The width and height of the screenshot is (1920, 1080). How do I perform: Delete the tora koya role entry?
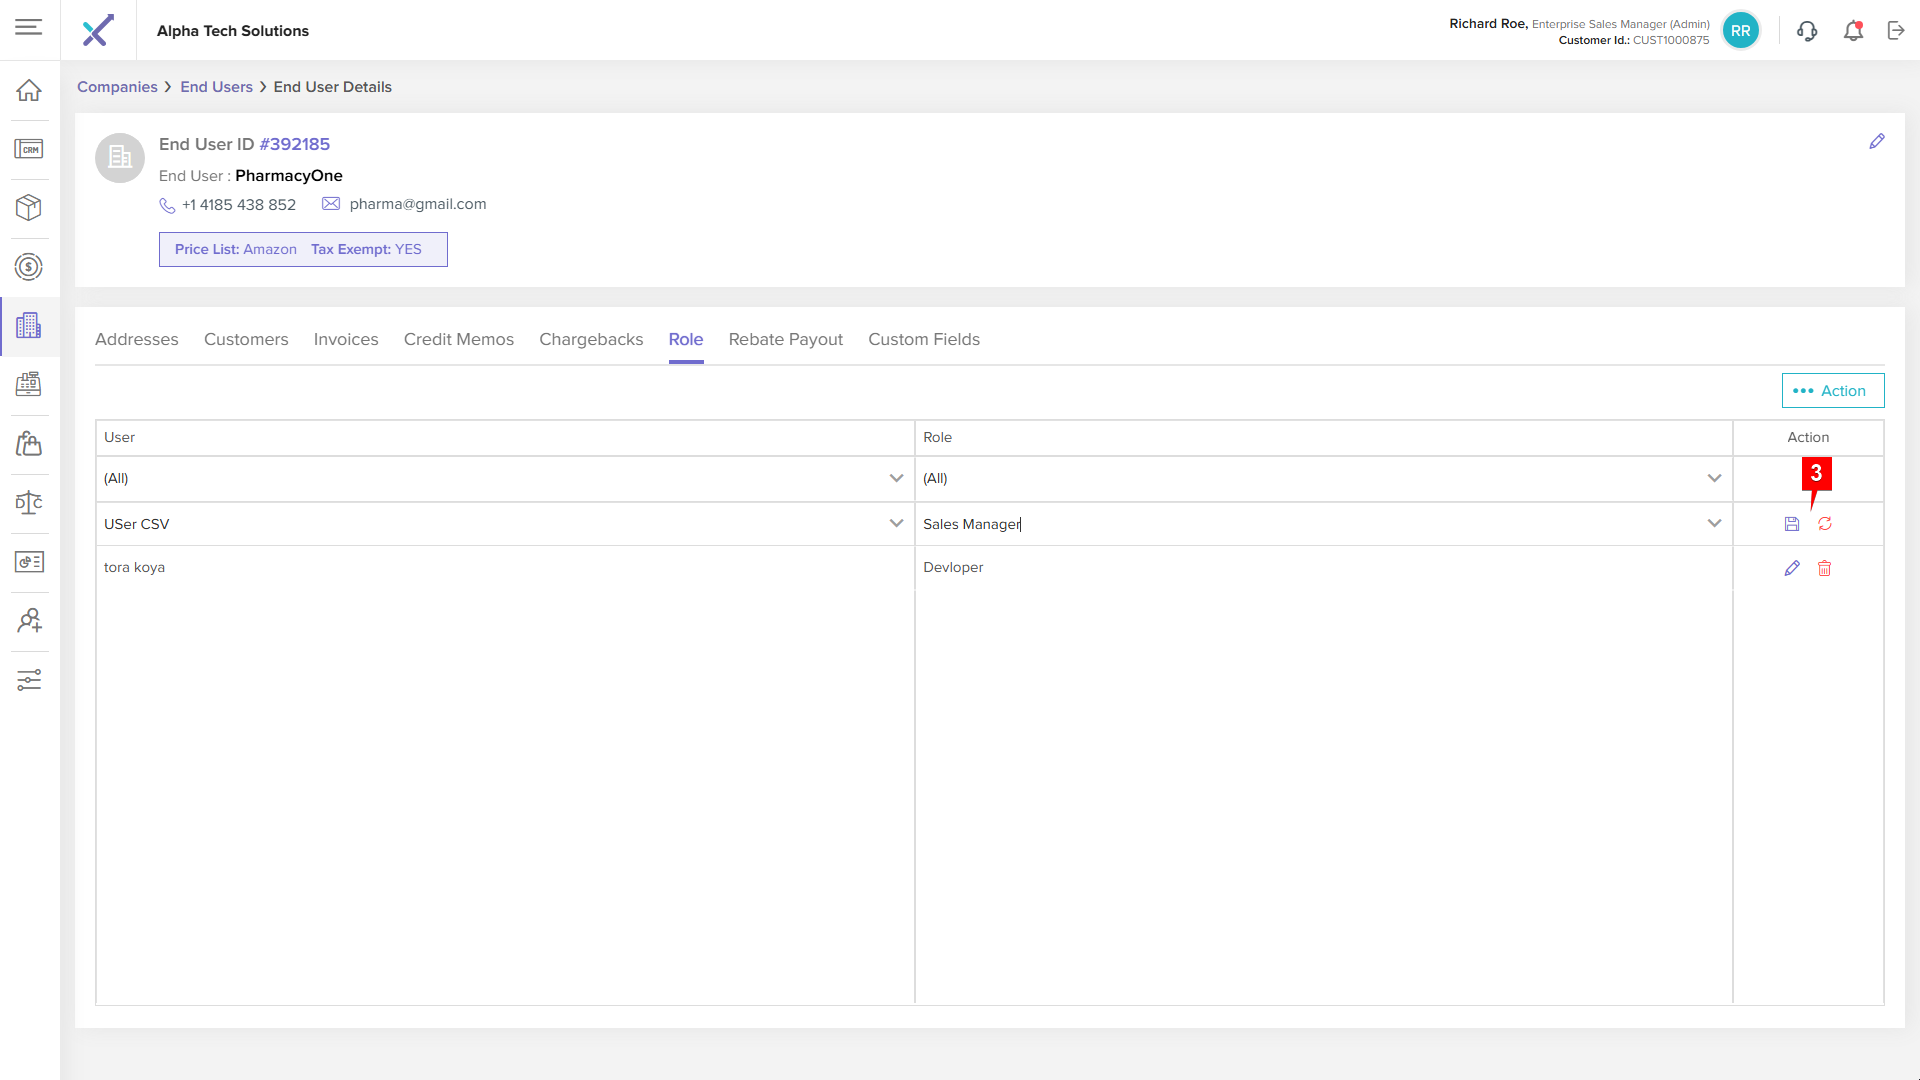[1825, 568]
